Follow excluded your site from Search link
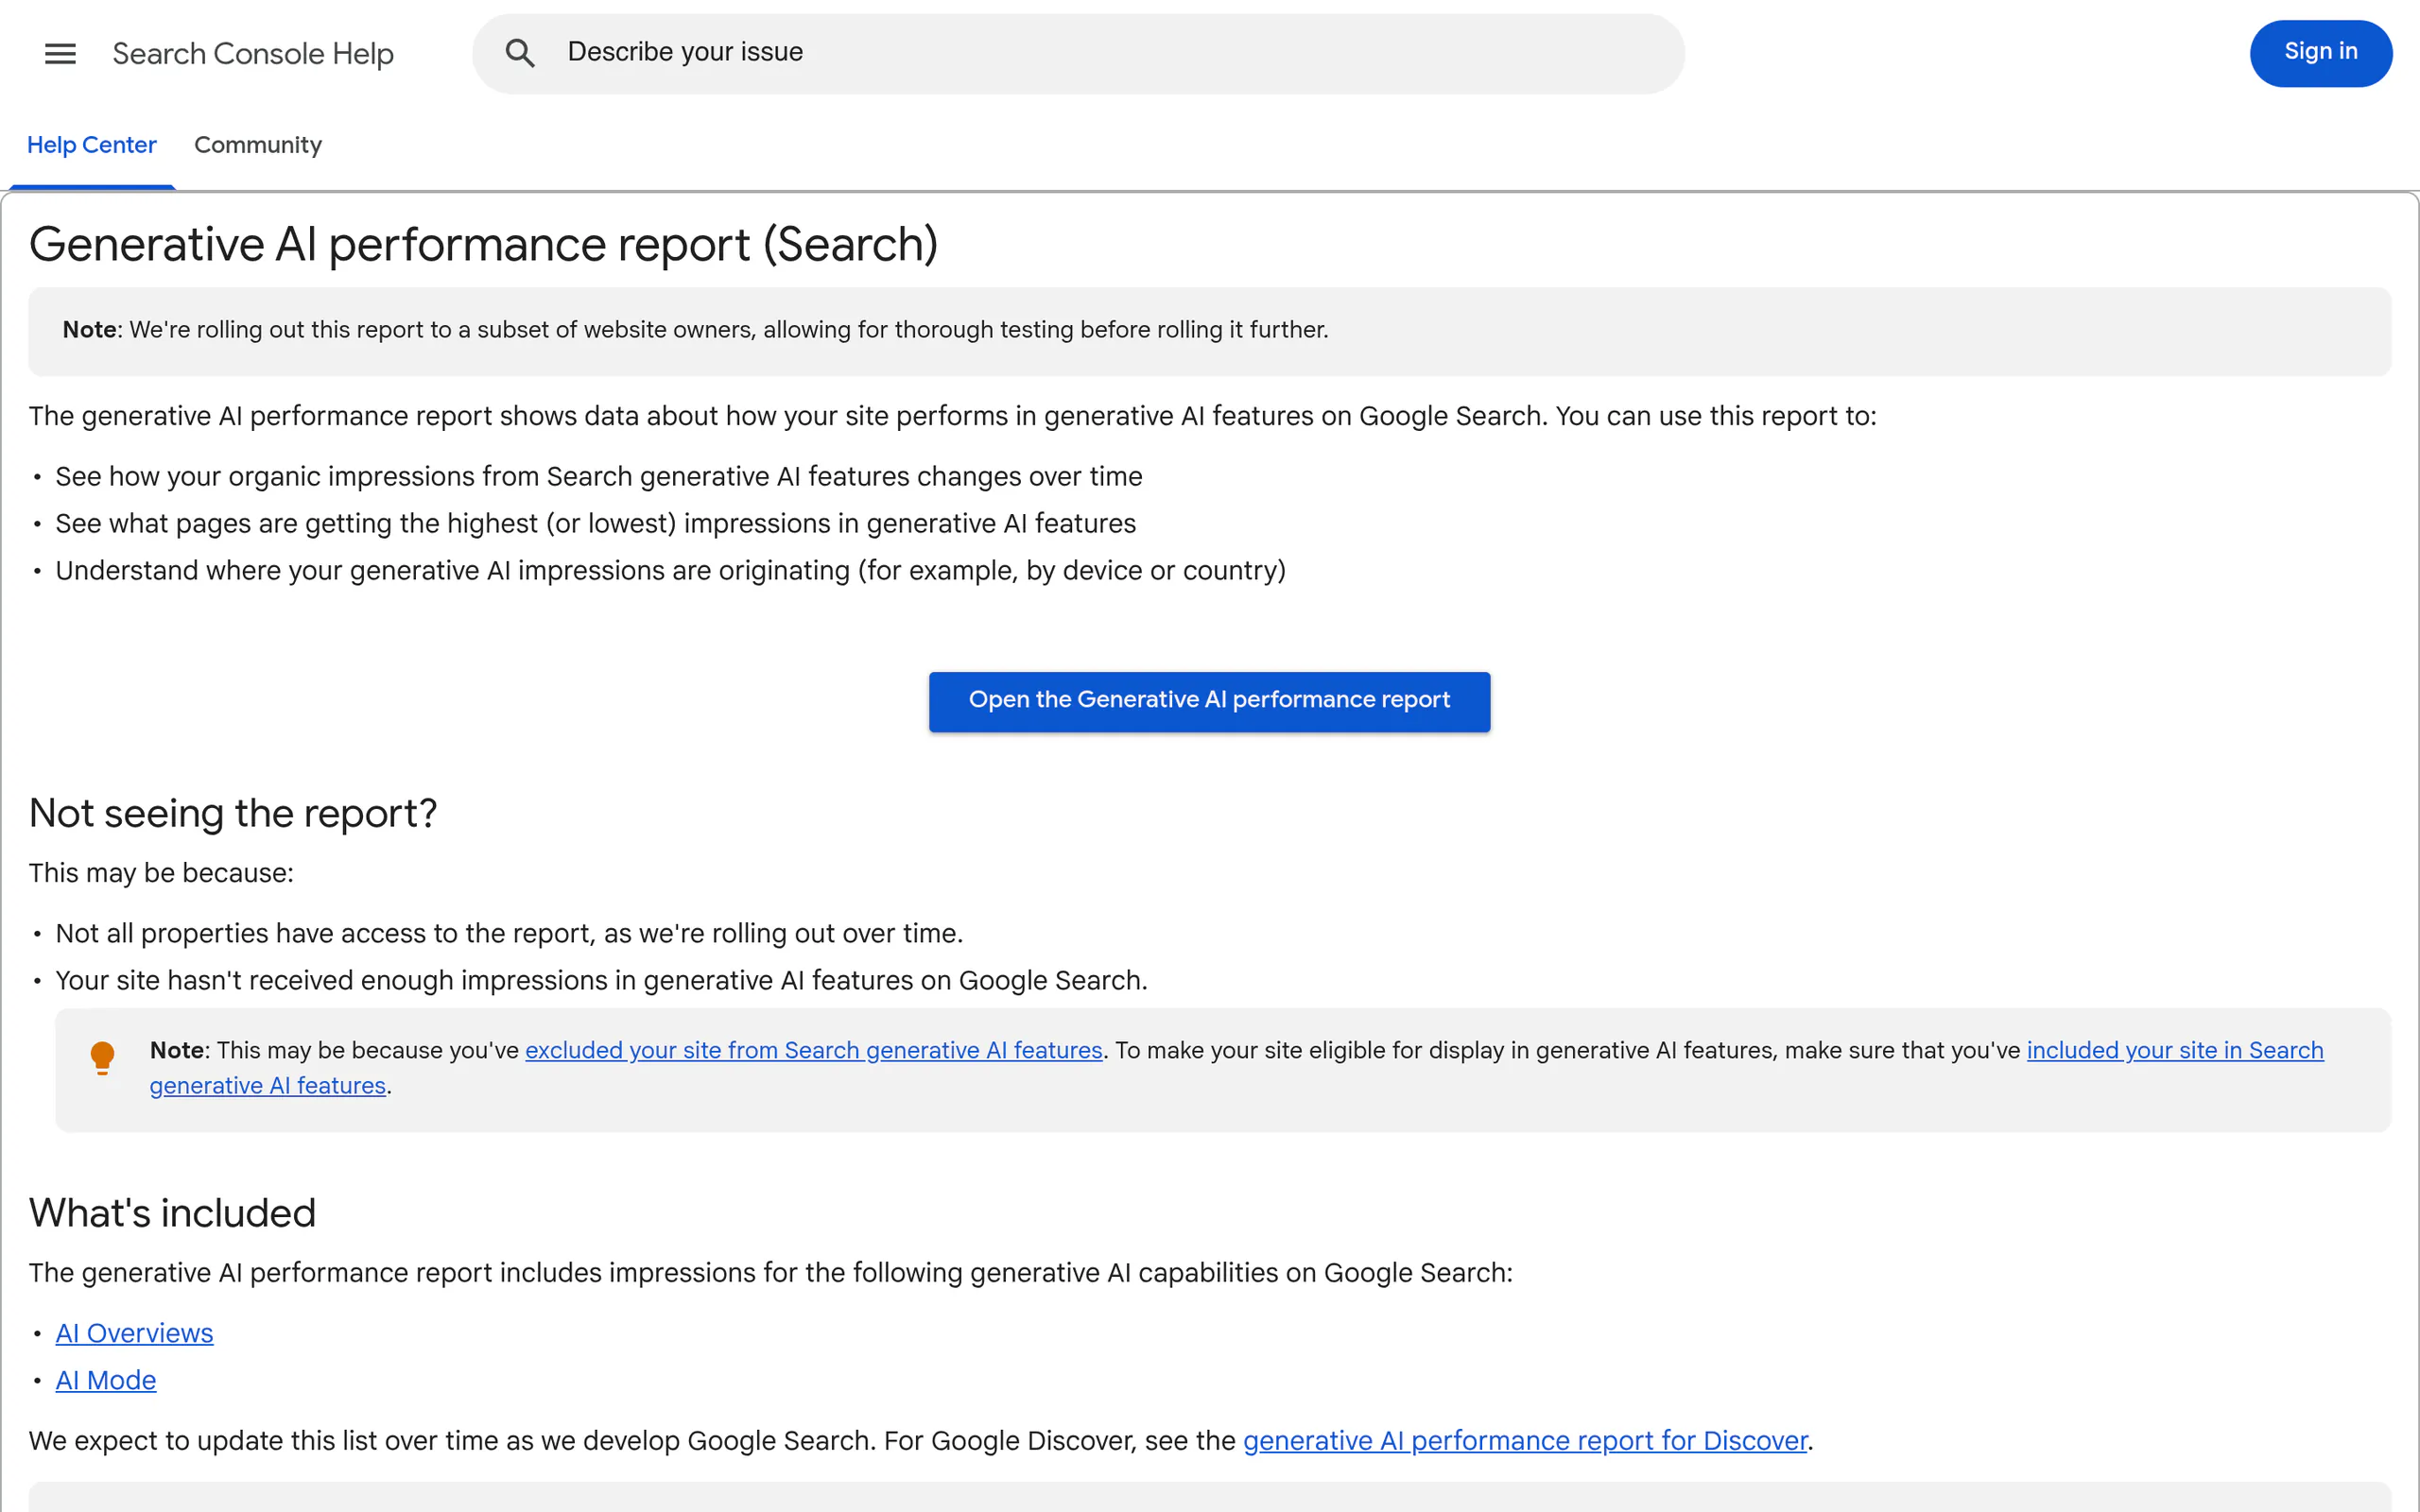2420x1512 pixels. [813, 1050]
